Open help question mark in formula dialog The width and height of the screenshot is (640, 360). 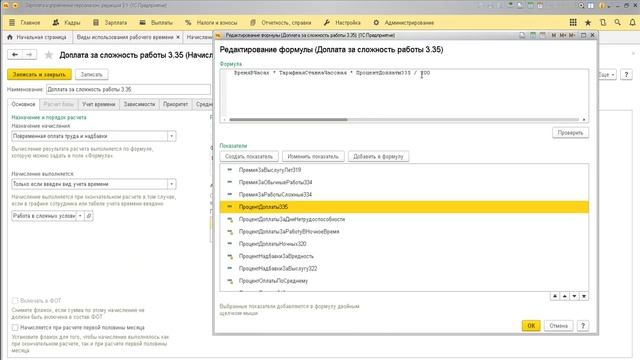click(x=583, y=326)
